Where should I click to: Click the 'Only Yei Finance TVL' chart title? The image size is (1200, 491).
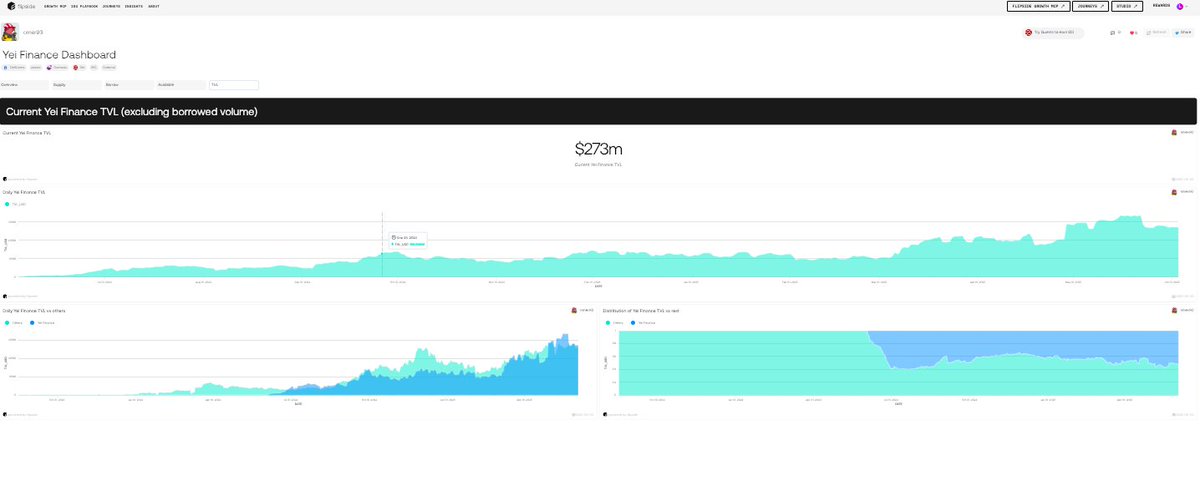pyautogui.click(x=24, y=191)
